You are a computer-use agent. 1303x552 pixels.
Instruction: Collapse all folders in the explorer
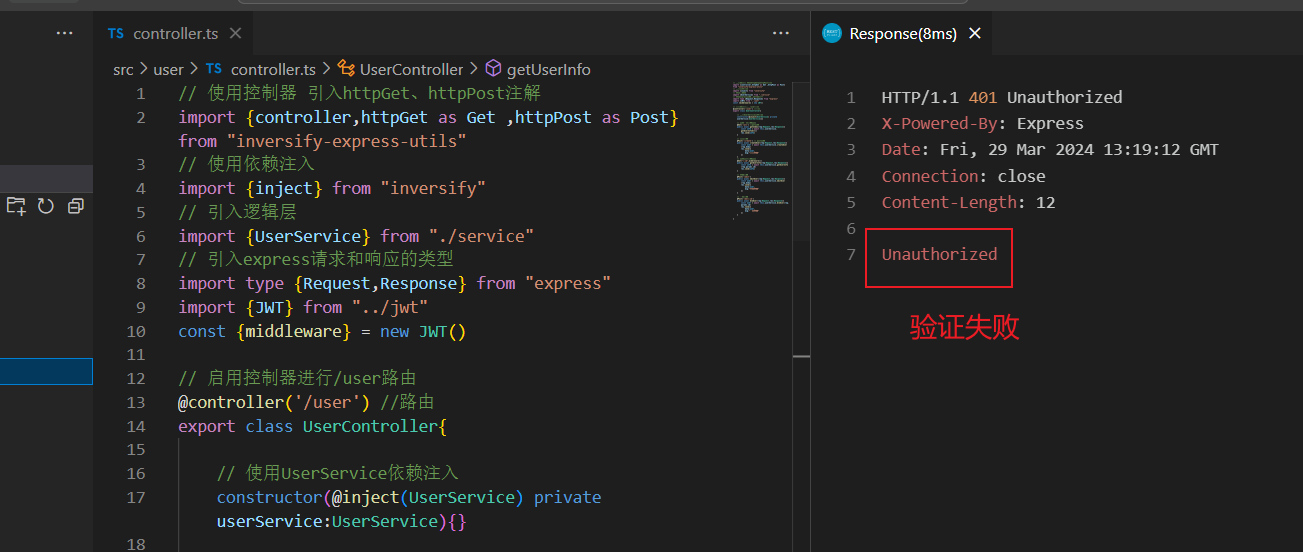[x=76, y=206]
